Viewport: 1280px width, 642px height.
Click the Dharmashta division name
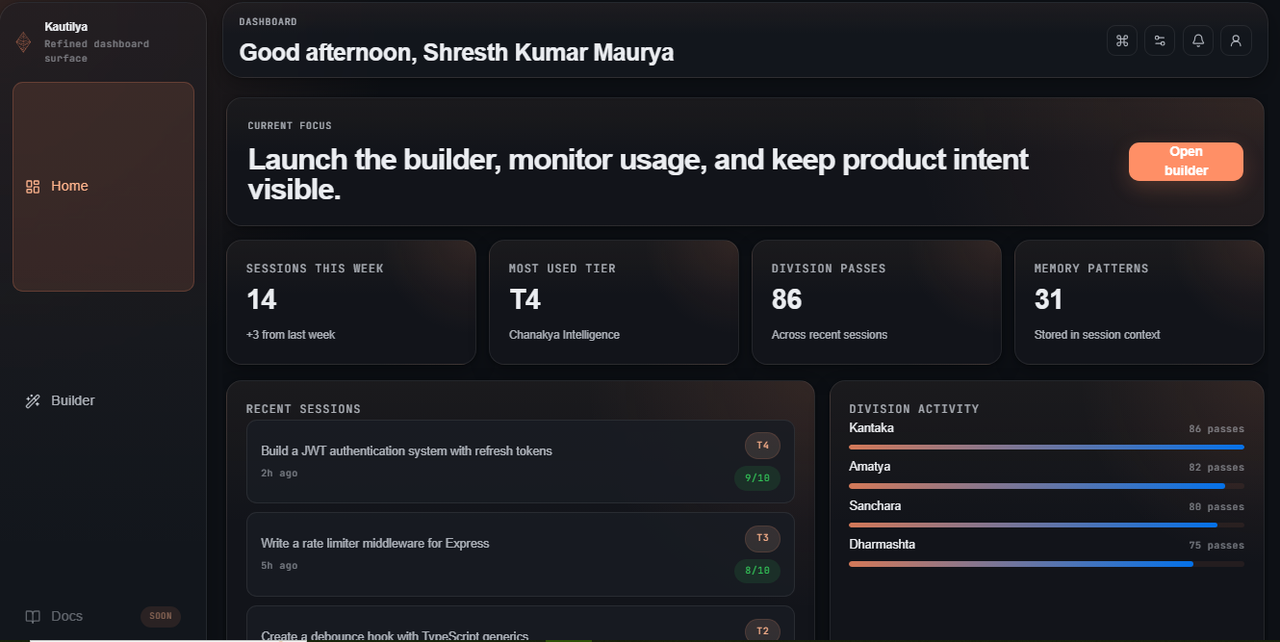pyautogui.click(x=882, y=545)
